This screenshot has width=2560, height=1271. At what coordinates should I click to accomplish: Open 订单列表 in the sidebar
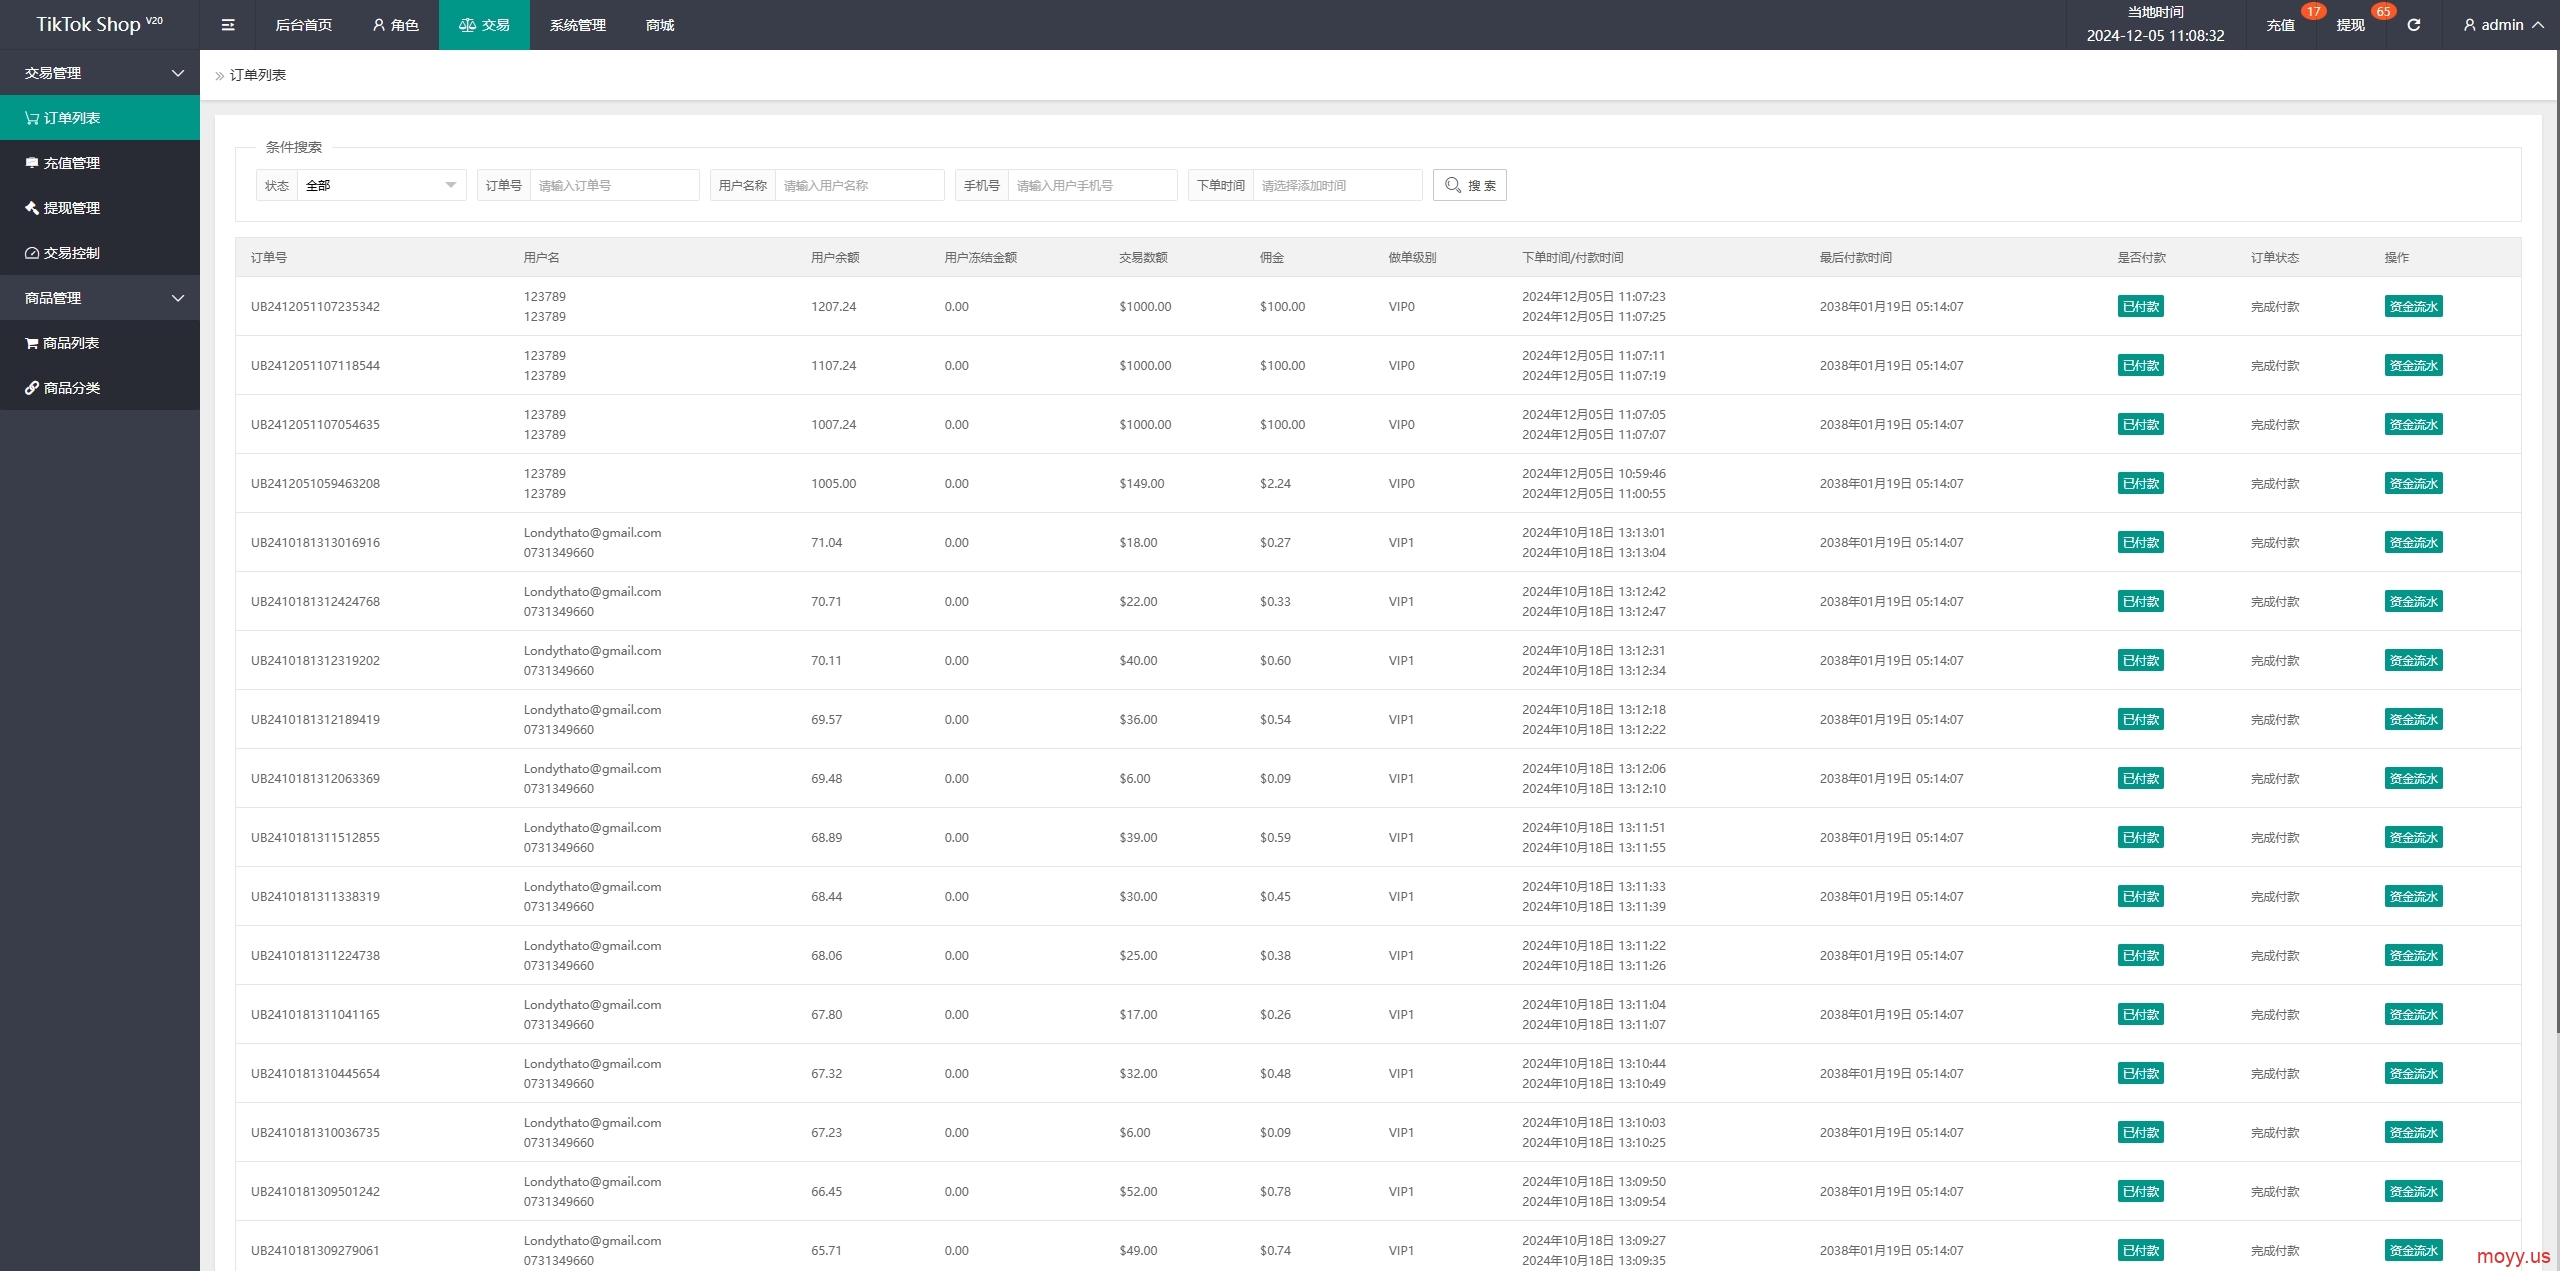(x=100, y=118)
